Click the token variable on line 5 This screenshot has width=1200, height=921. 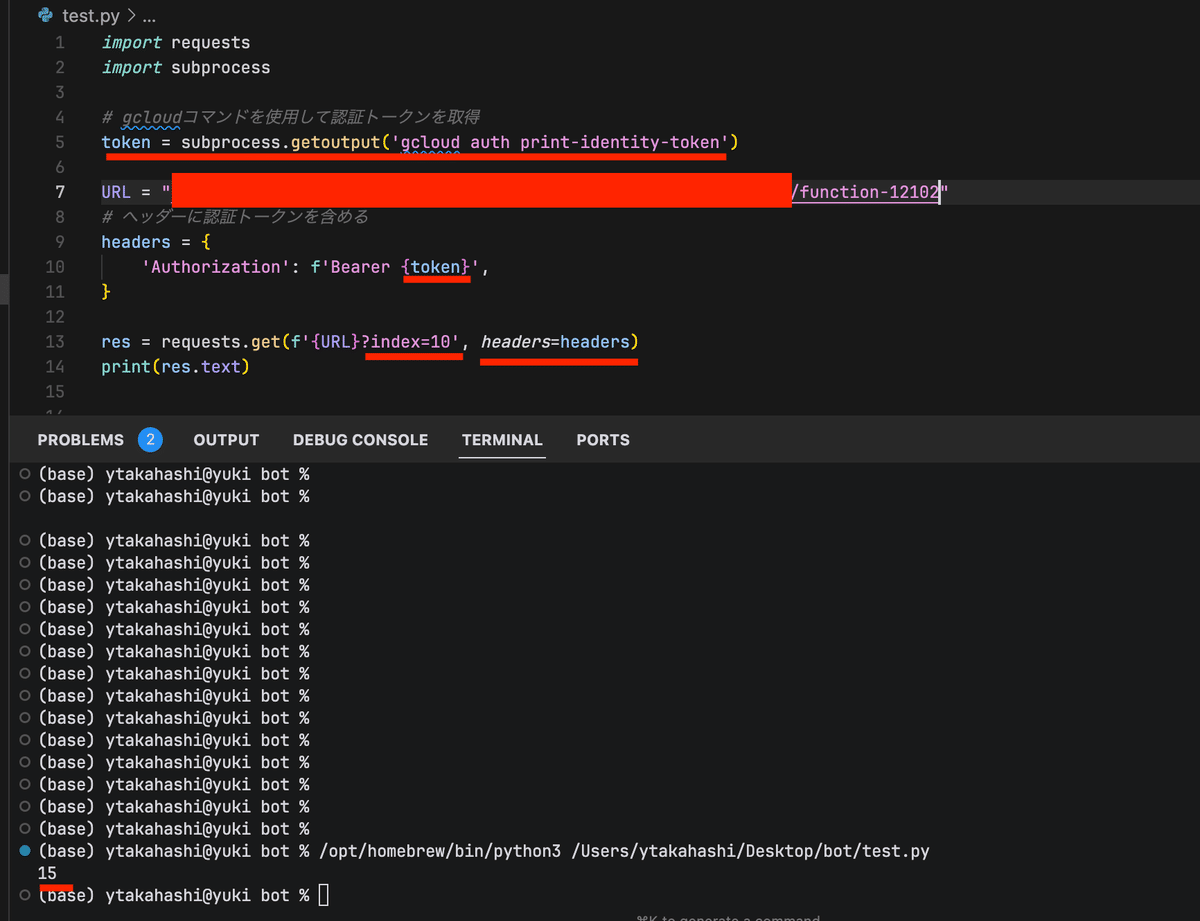point(125,141)
